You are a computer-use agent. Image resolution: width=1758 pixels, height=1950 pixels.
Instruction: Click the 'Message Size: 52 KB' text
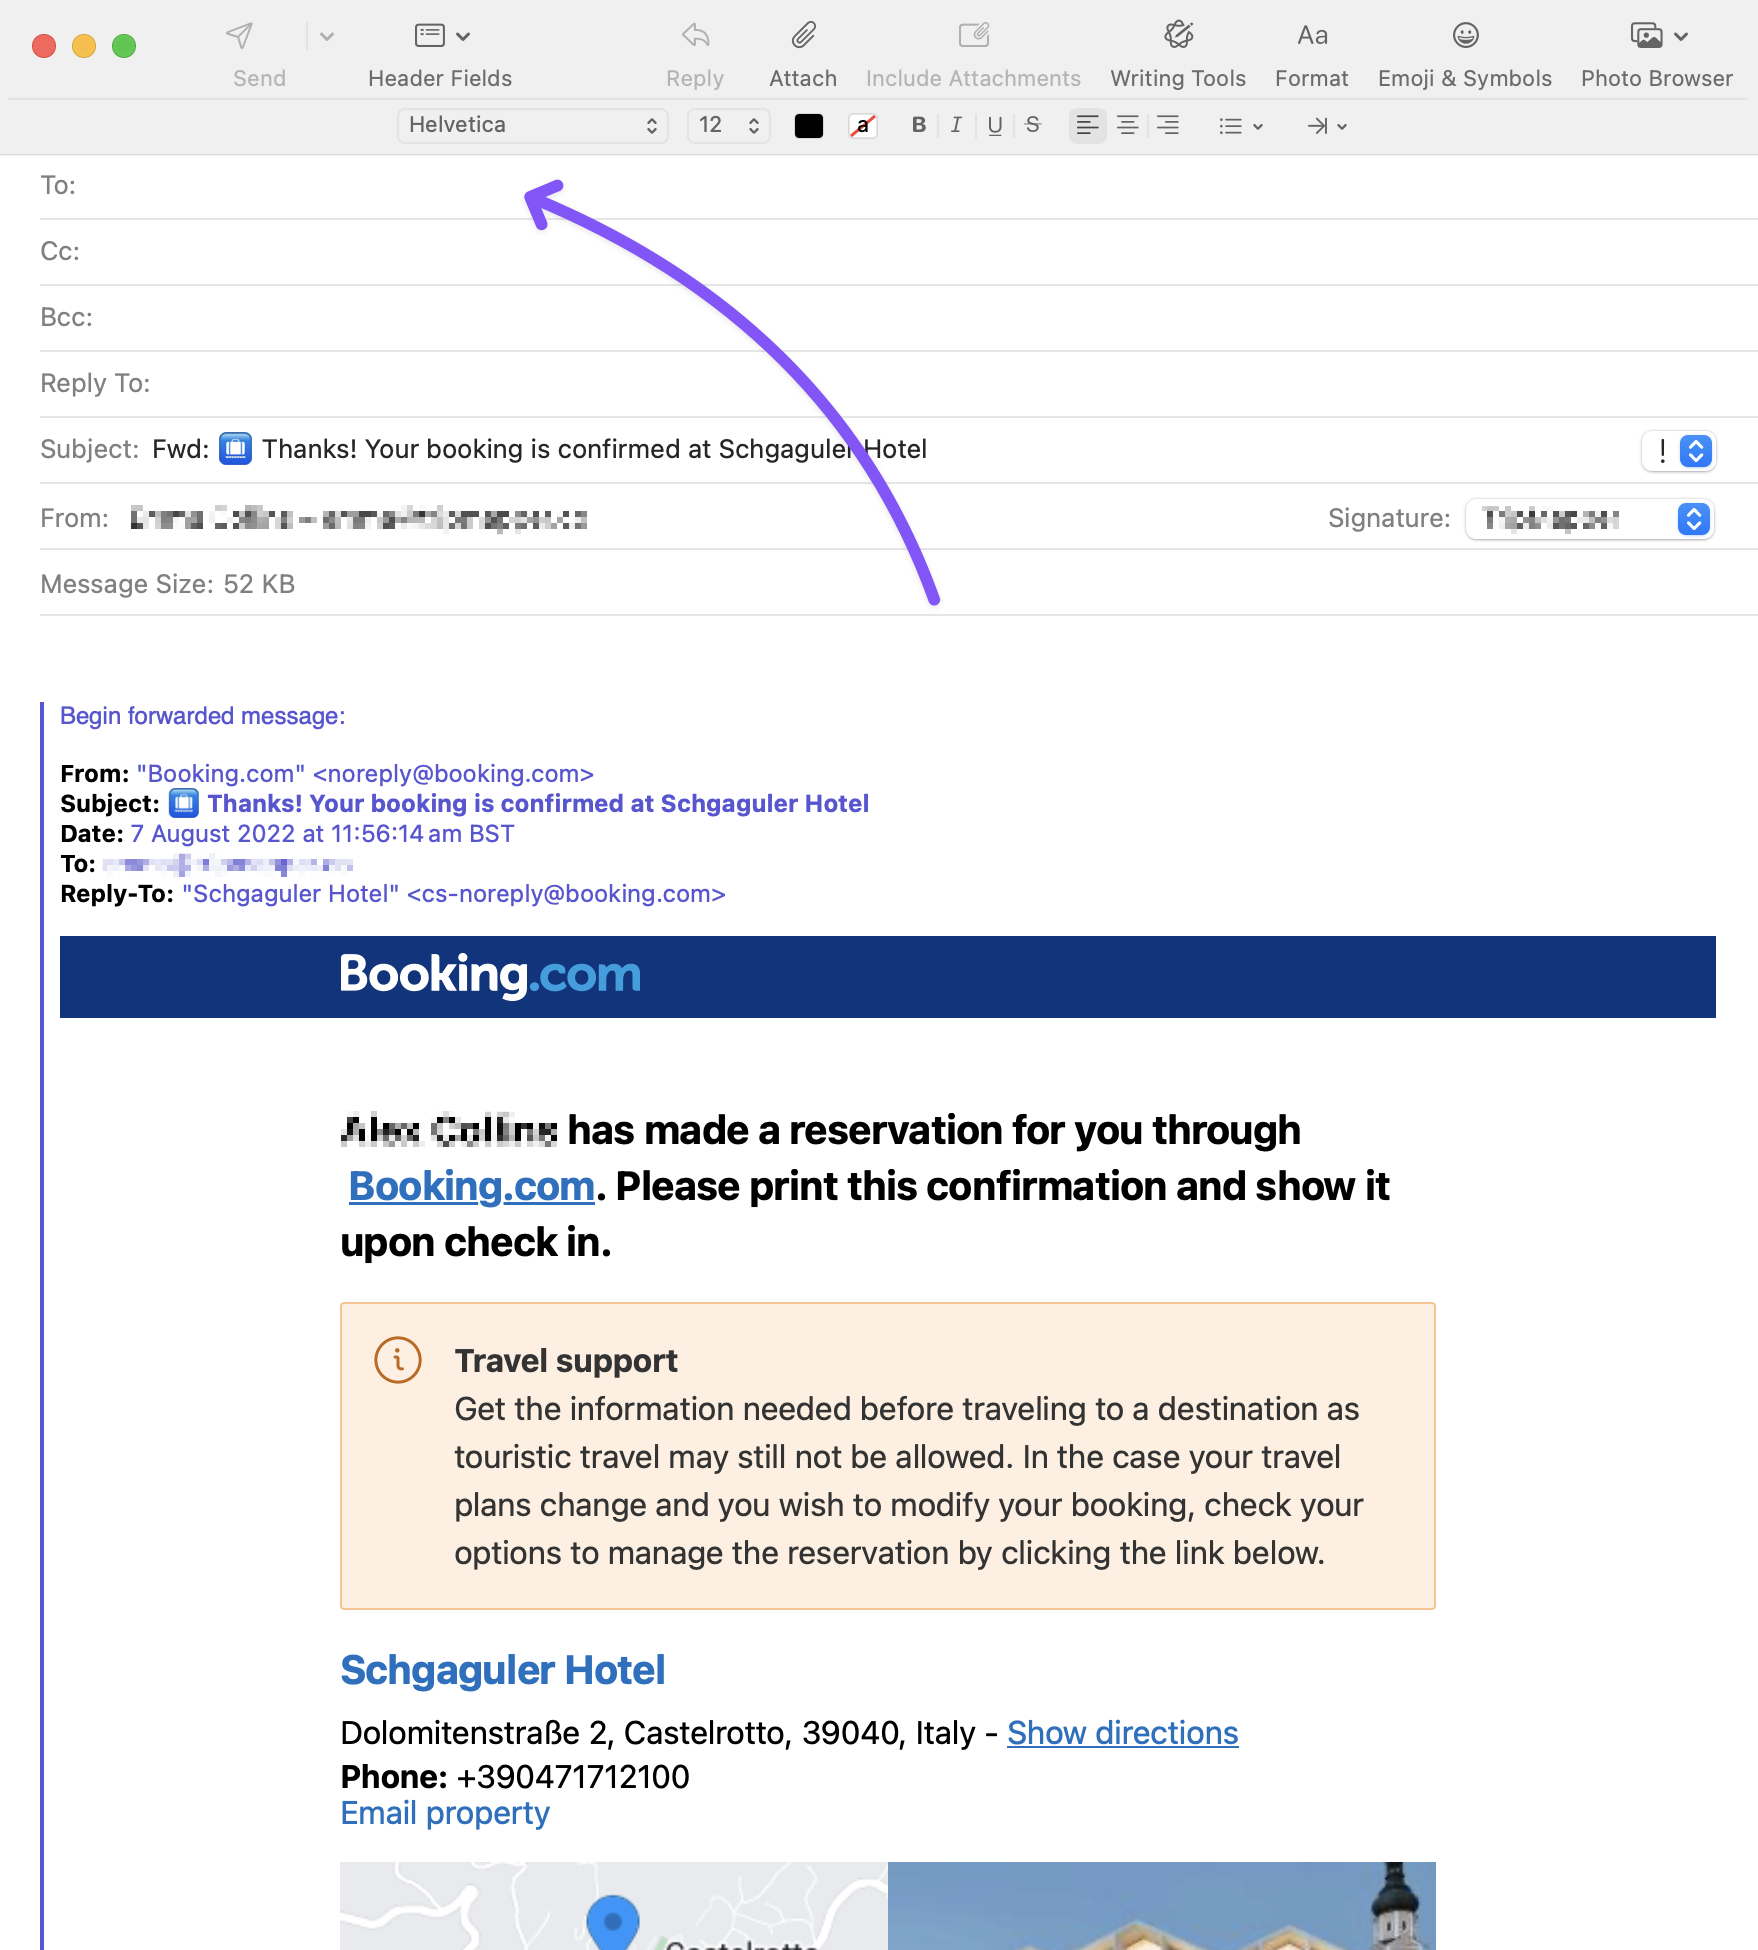point(168,585)
